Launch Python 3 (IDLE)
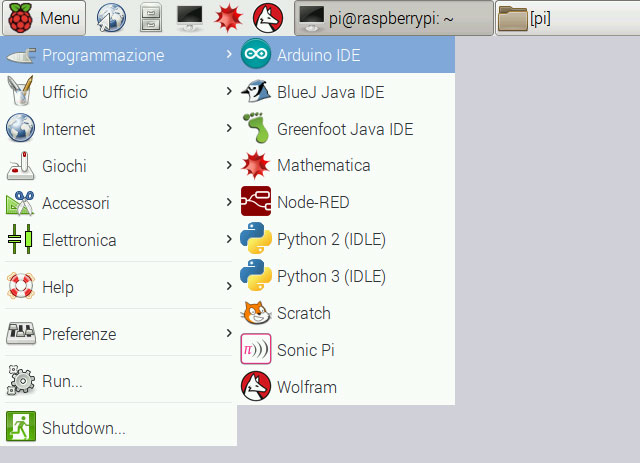The image size is (640, 463). pyautogui.click(x=331, y=276)
